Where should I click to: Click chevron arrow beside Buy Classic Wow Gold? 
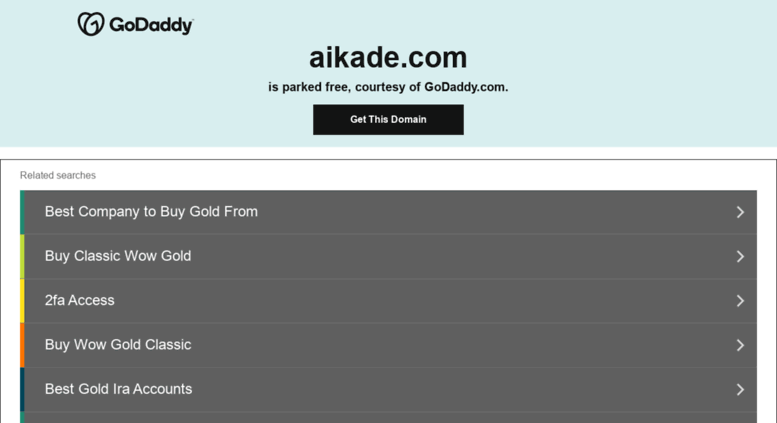pyautogui.click(x=740, y=256)
